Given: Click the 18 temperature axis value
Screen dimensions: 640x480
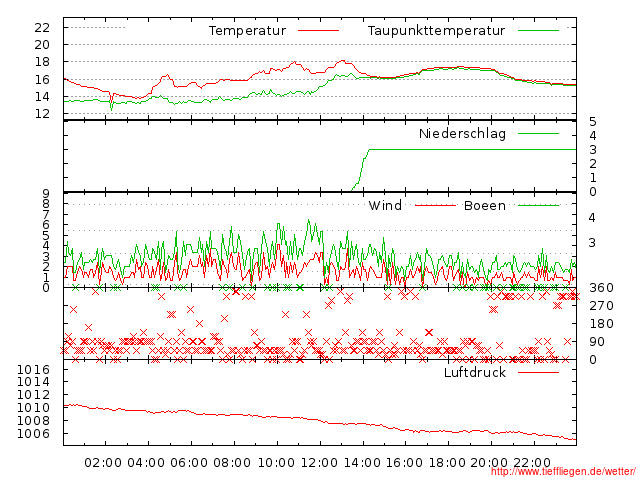Looking at the screenshot, I should pyautogui.click(x=42, y=62).
